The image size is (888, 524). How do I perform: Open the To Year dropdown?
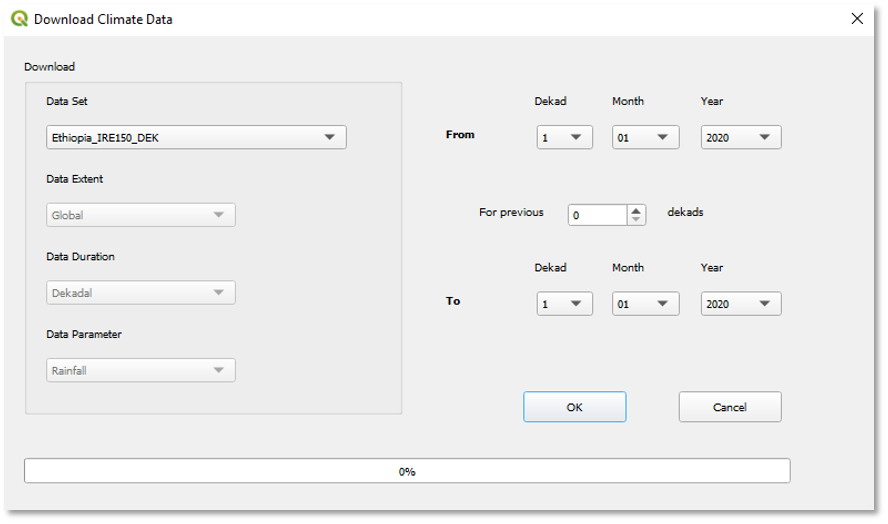(x=740, y=304)
